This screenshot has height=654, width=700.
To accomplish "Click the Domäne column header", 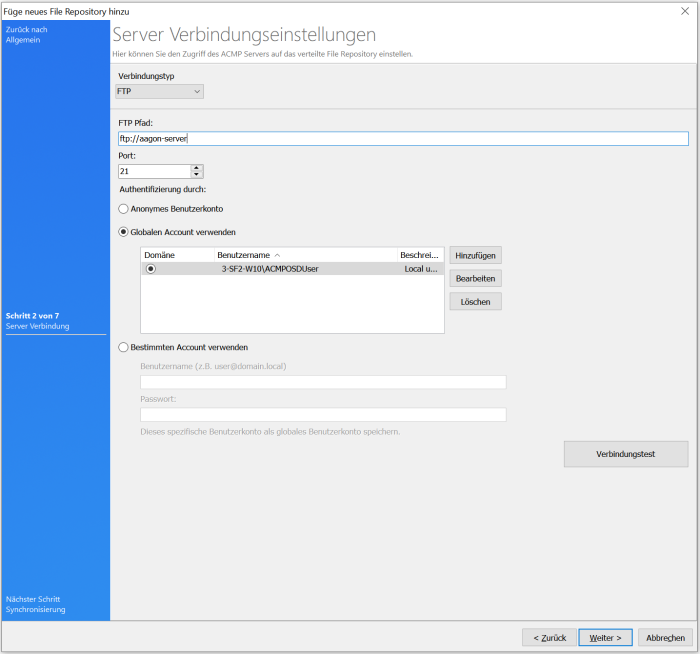I will pyautogui.click(x=160, y=256).
